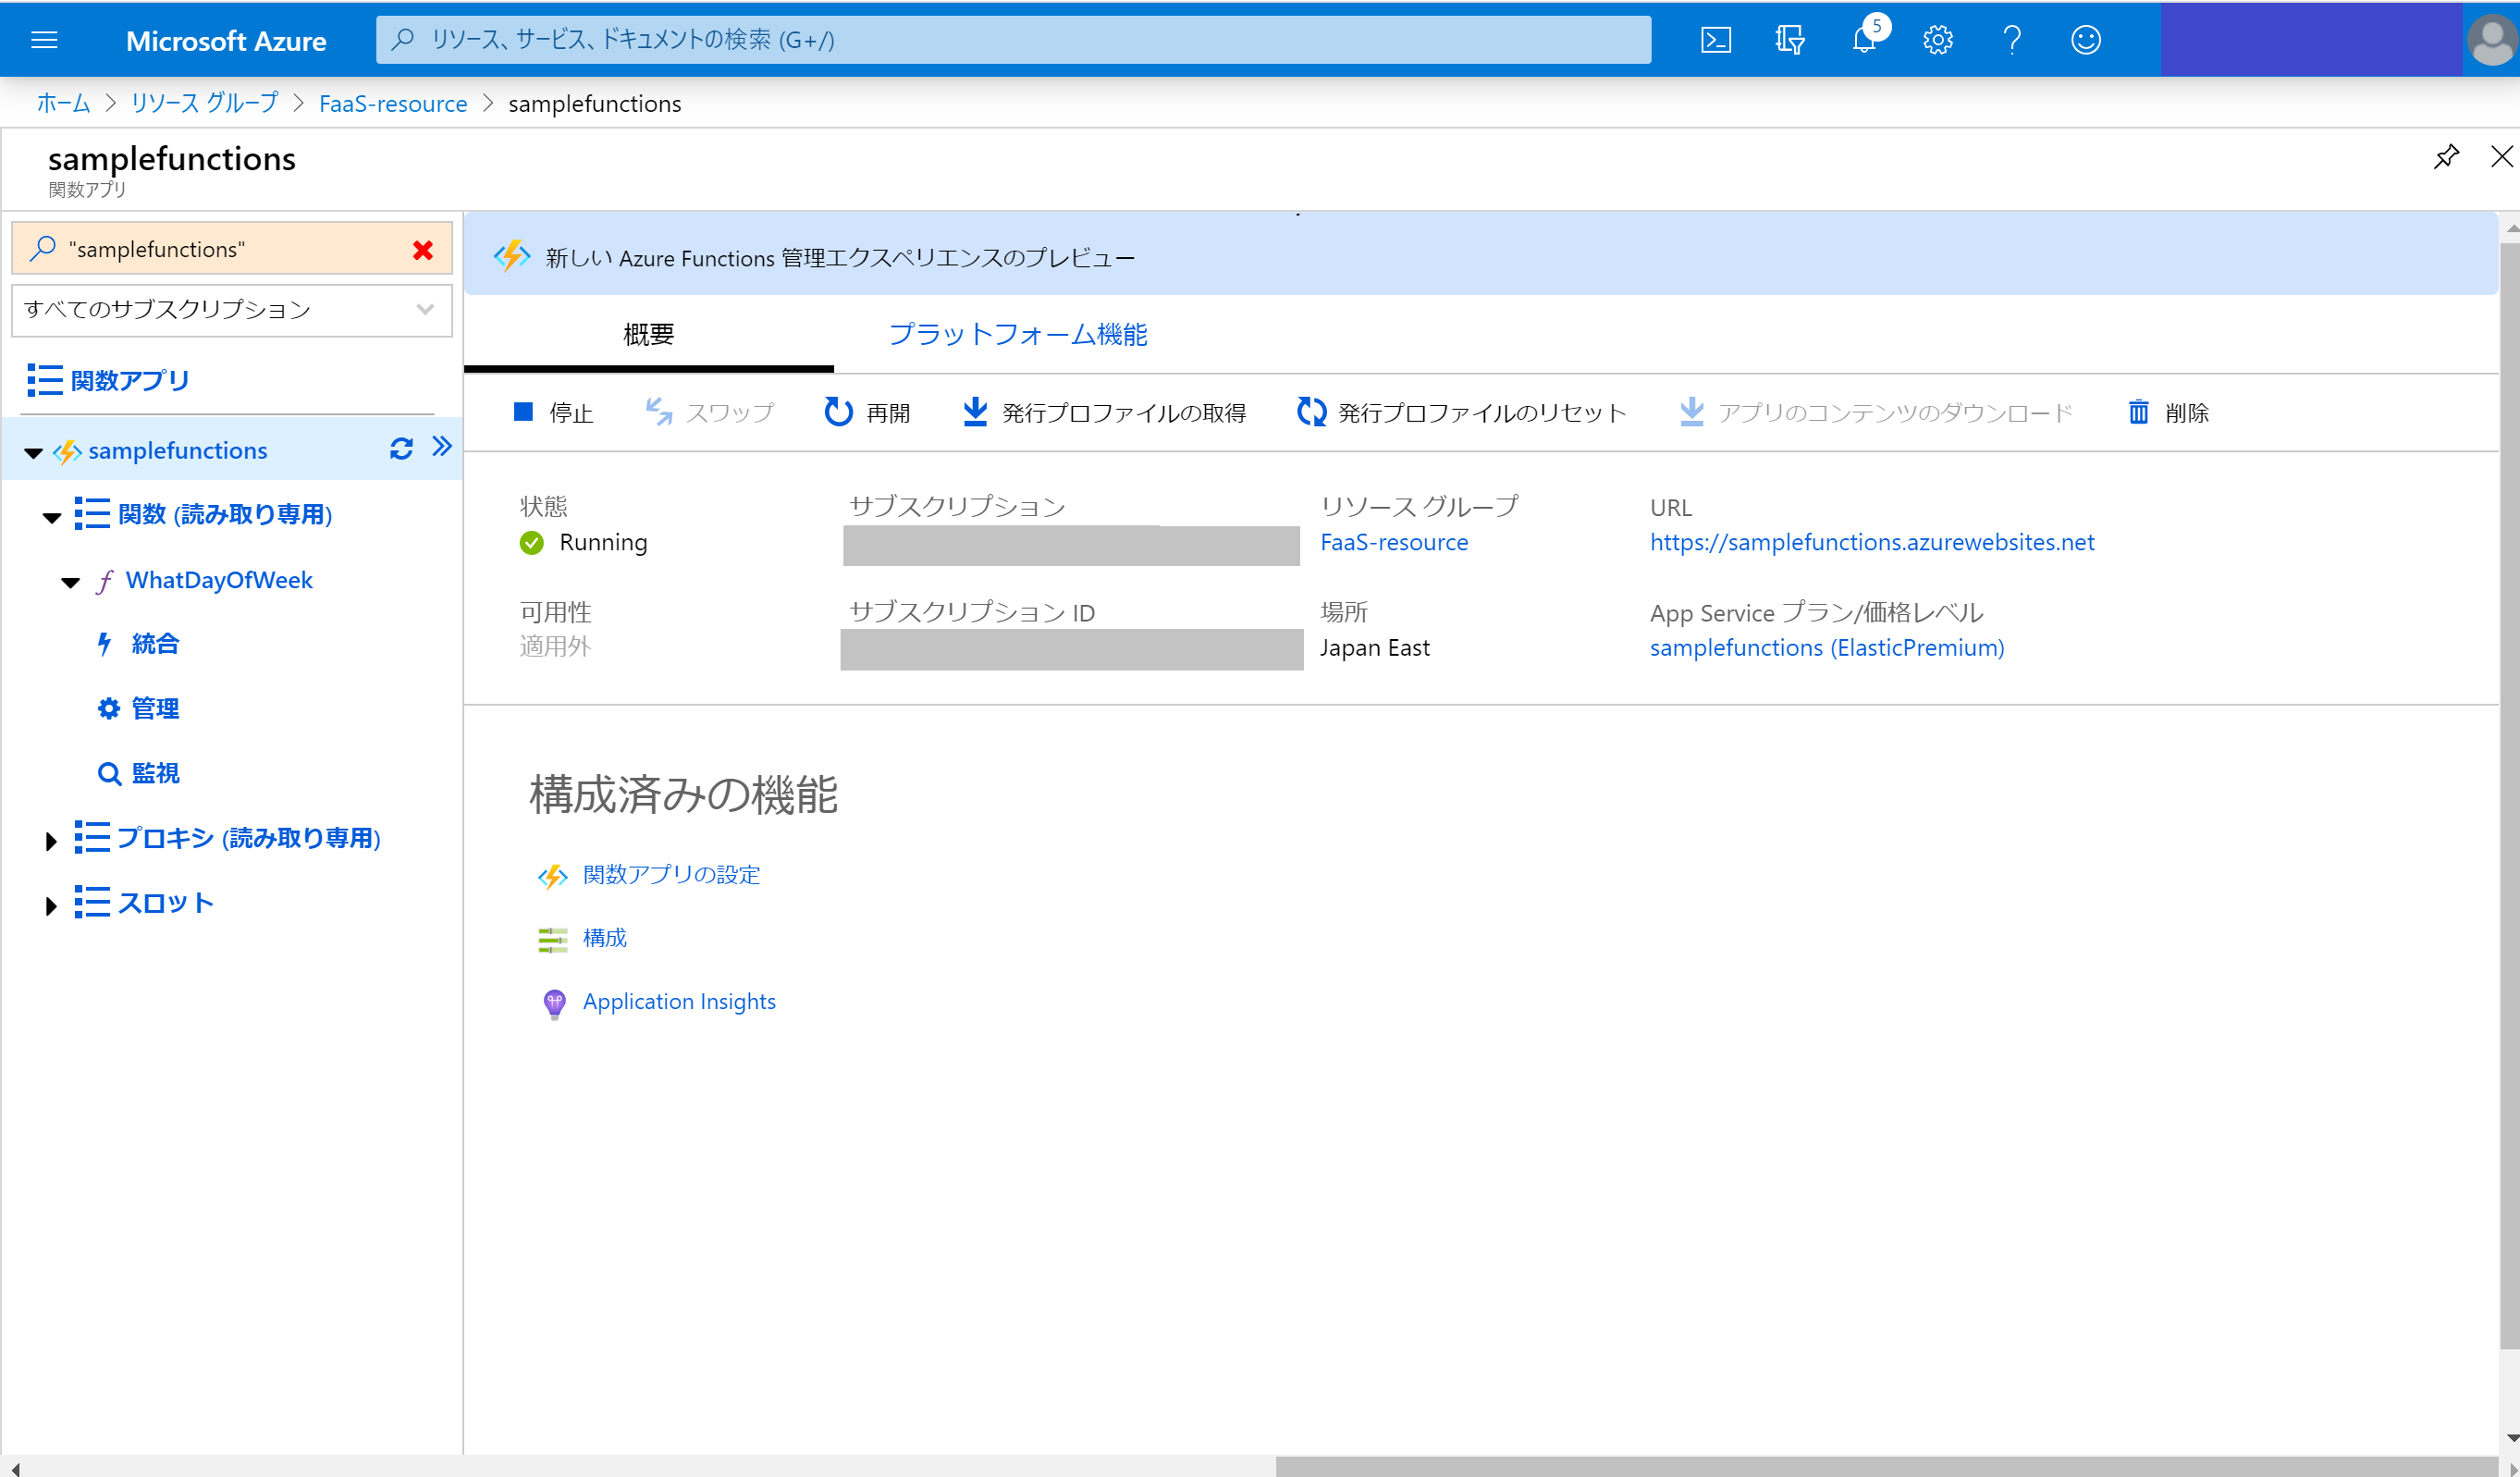Select the 概要 tab

(x=648, y=334)
